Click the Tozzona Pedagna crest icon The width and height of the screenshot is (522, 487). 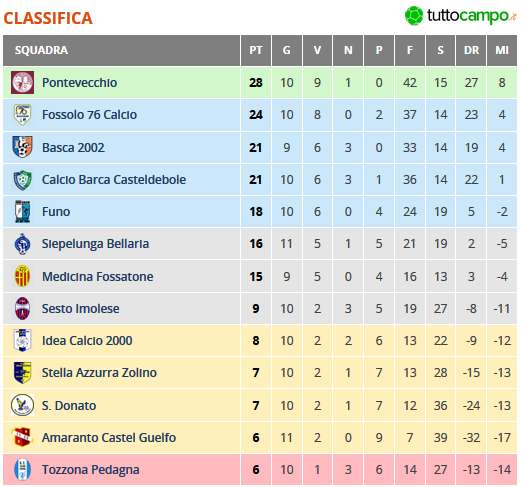(x=22, y=469)
